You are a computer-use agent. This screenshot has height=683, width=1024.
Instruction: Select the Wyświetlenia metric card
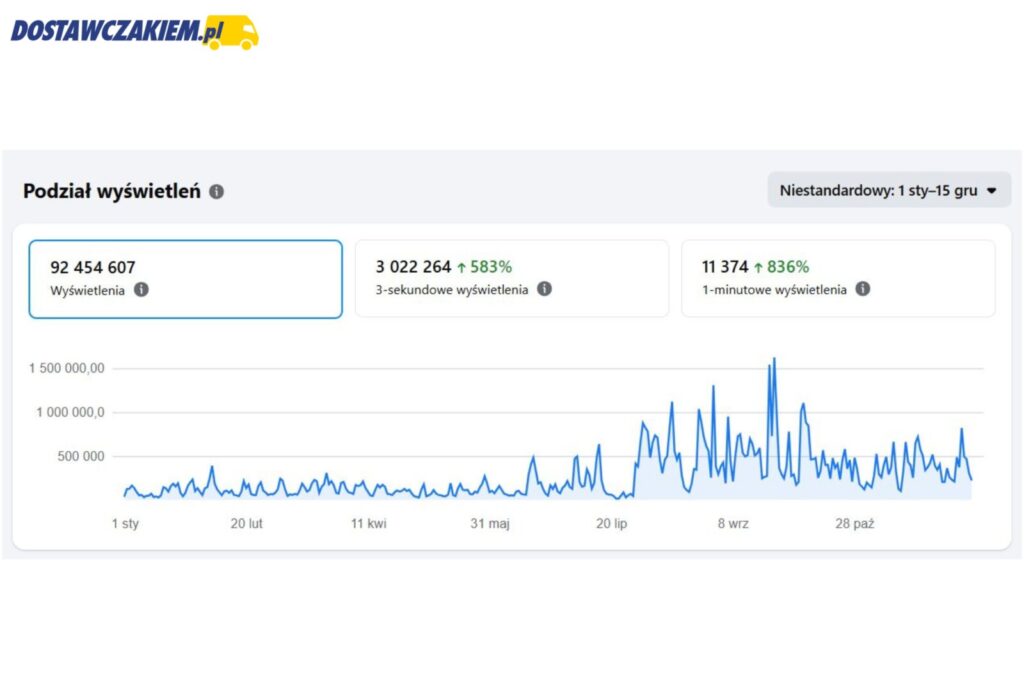(185, 279)
